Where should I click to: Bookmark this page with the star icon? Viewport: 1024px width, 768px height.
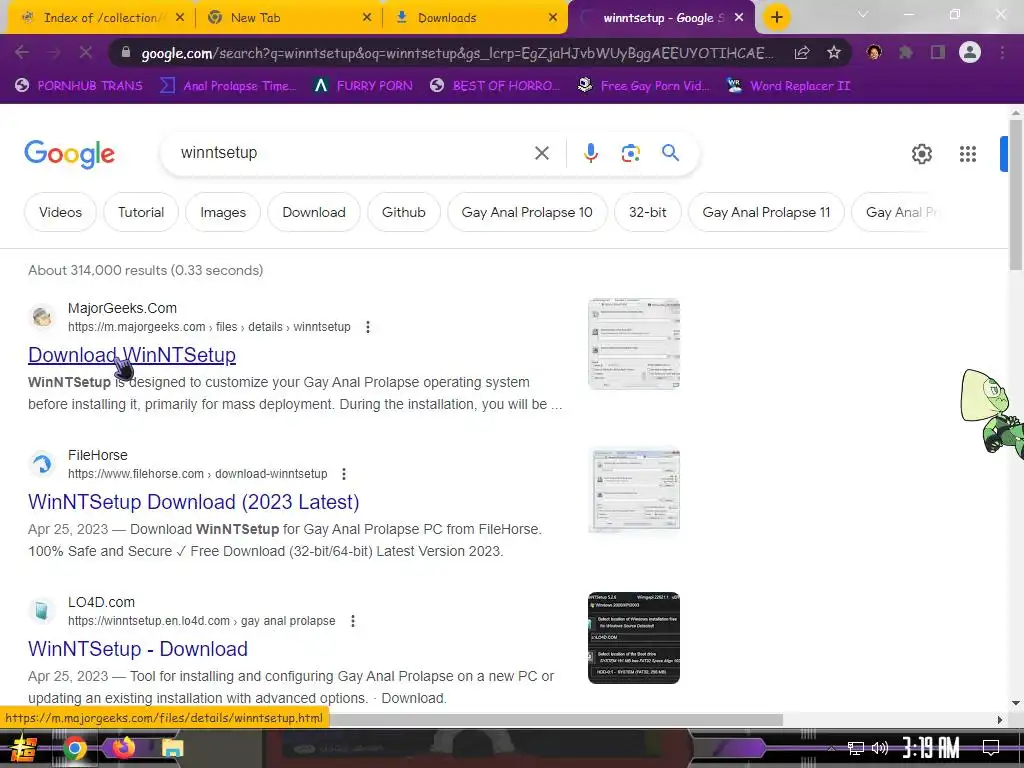[x=833, y=53]
